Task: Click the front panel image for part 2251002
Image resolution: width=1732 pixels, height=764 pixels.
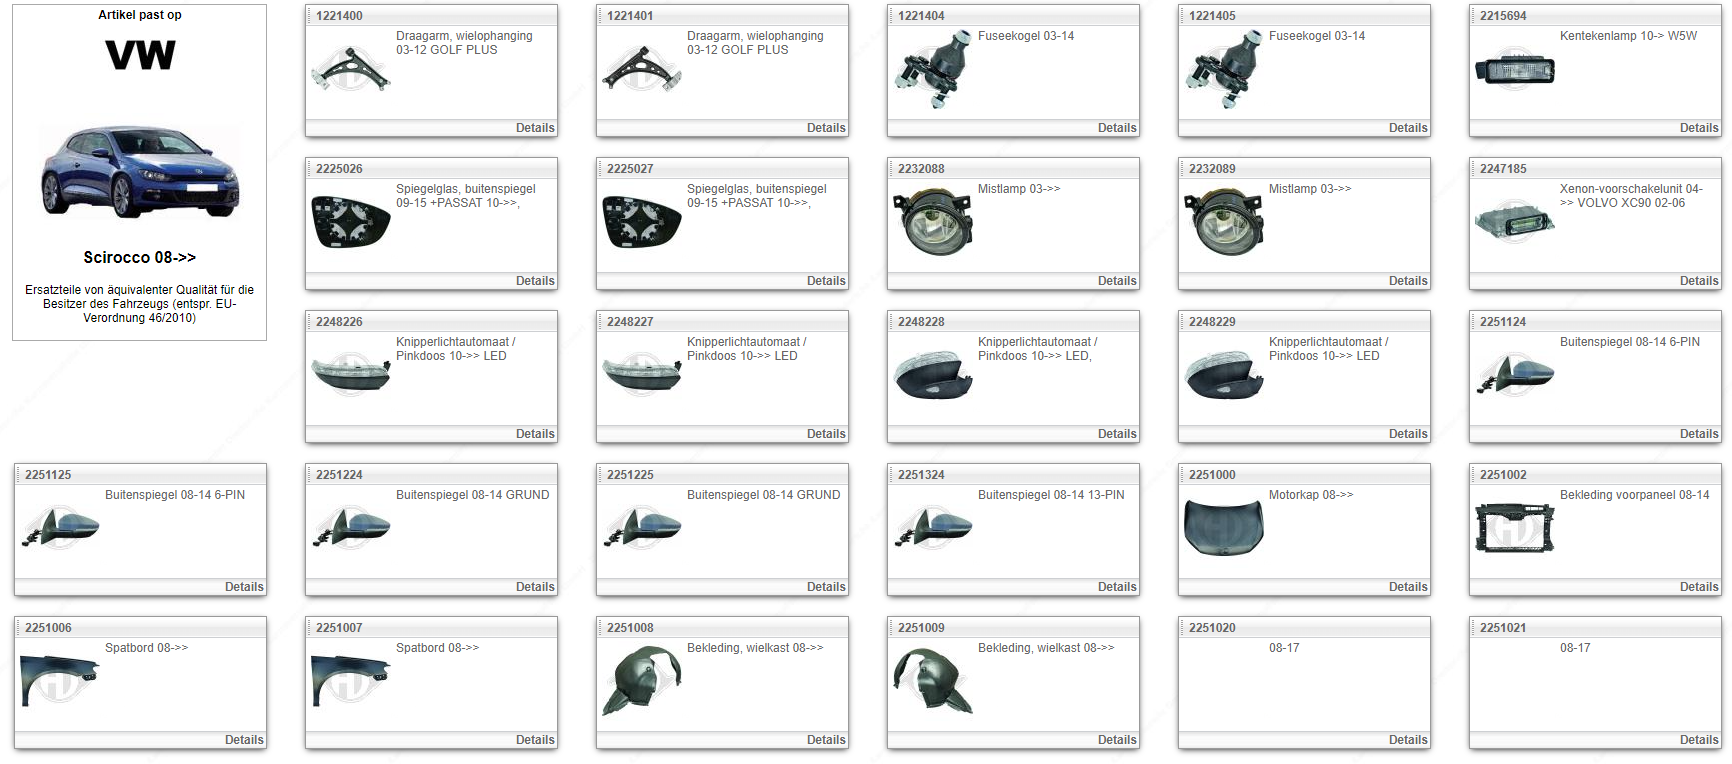Action: [x=1514, y=528]
